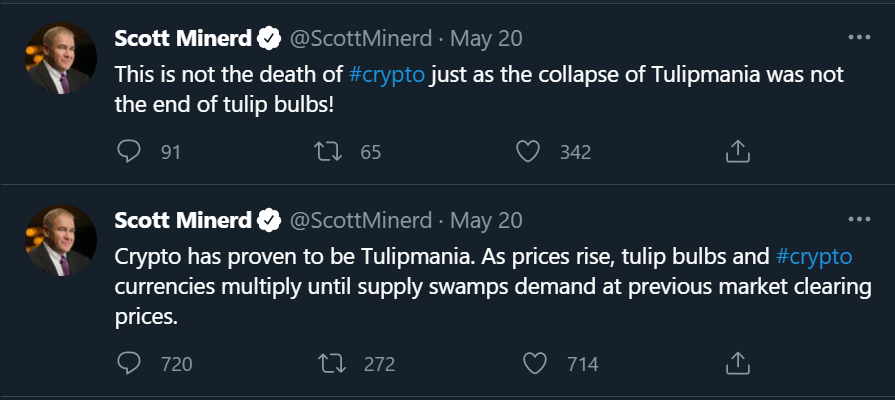Click #crypto hashtag in first tweet
The width and height of the screenshot is (895, 400).
pyautogui.click(x=391, y=75)
